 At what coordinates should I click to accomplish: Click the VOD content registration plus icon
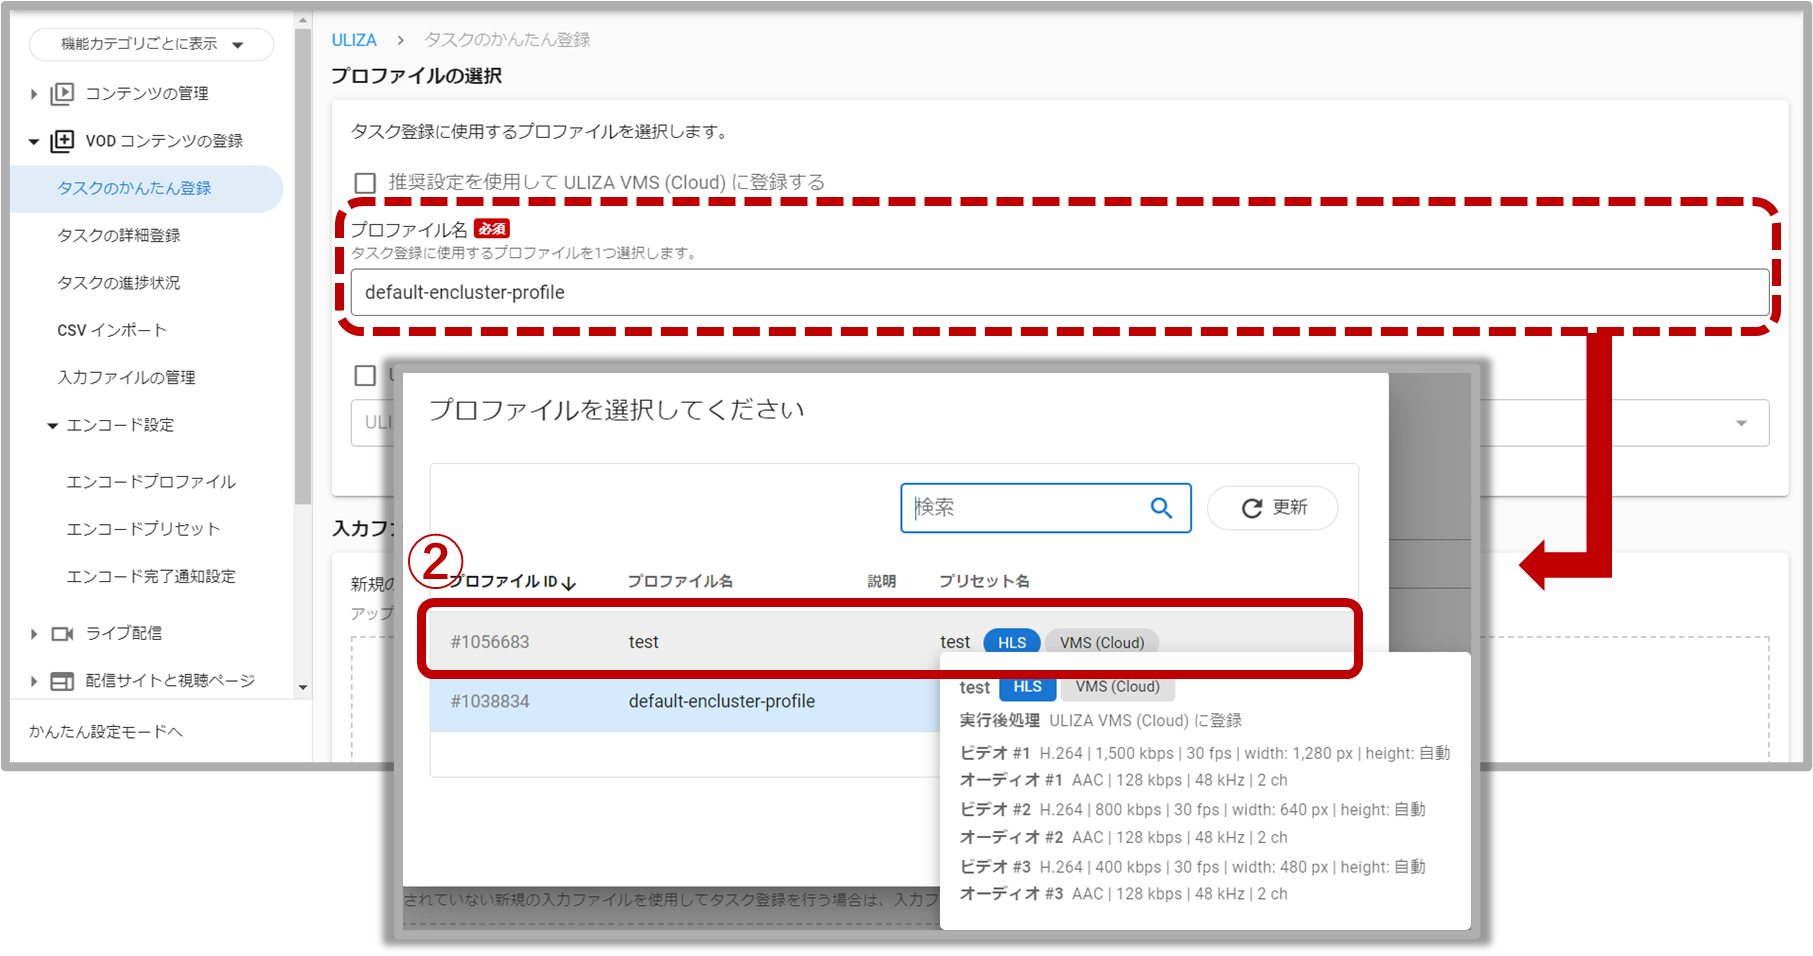click(x=62, y=141)
